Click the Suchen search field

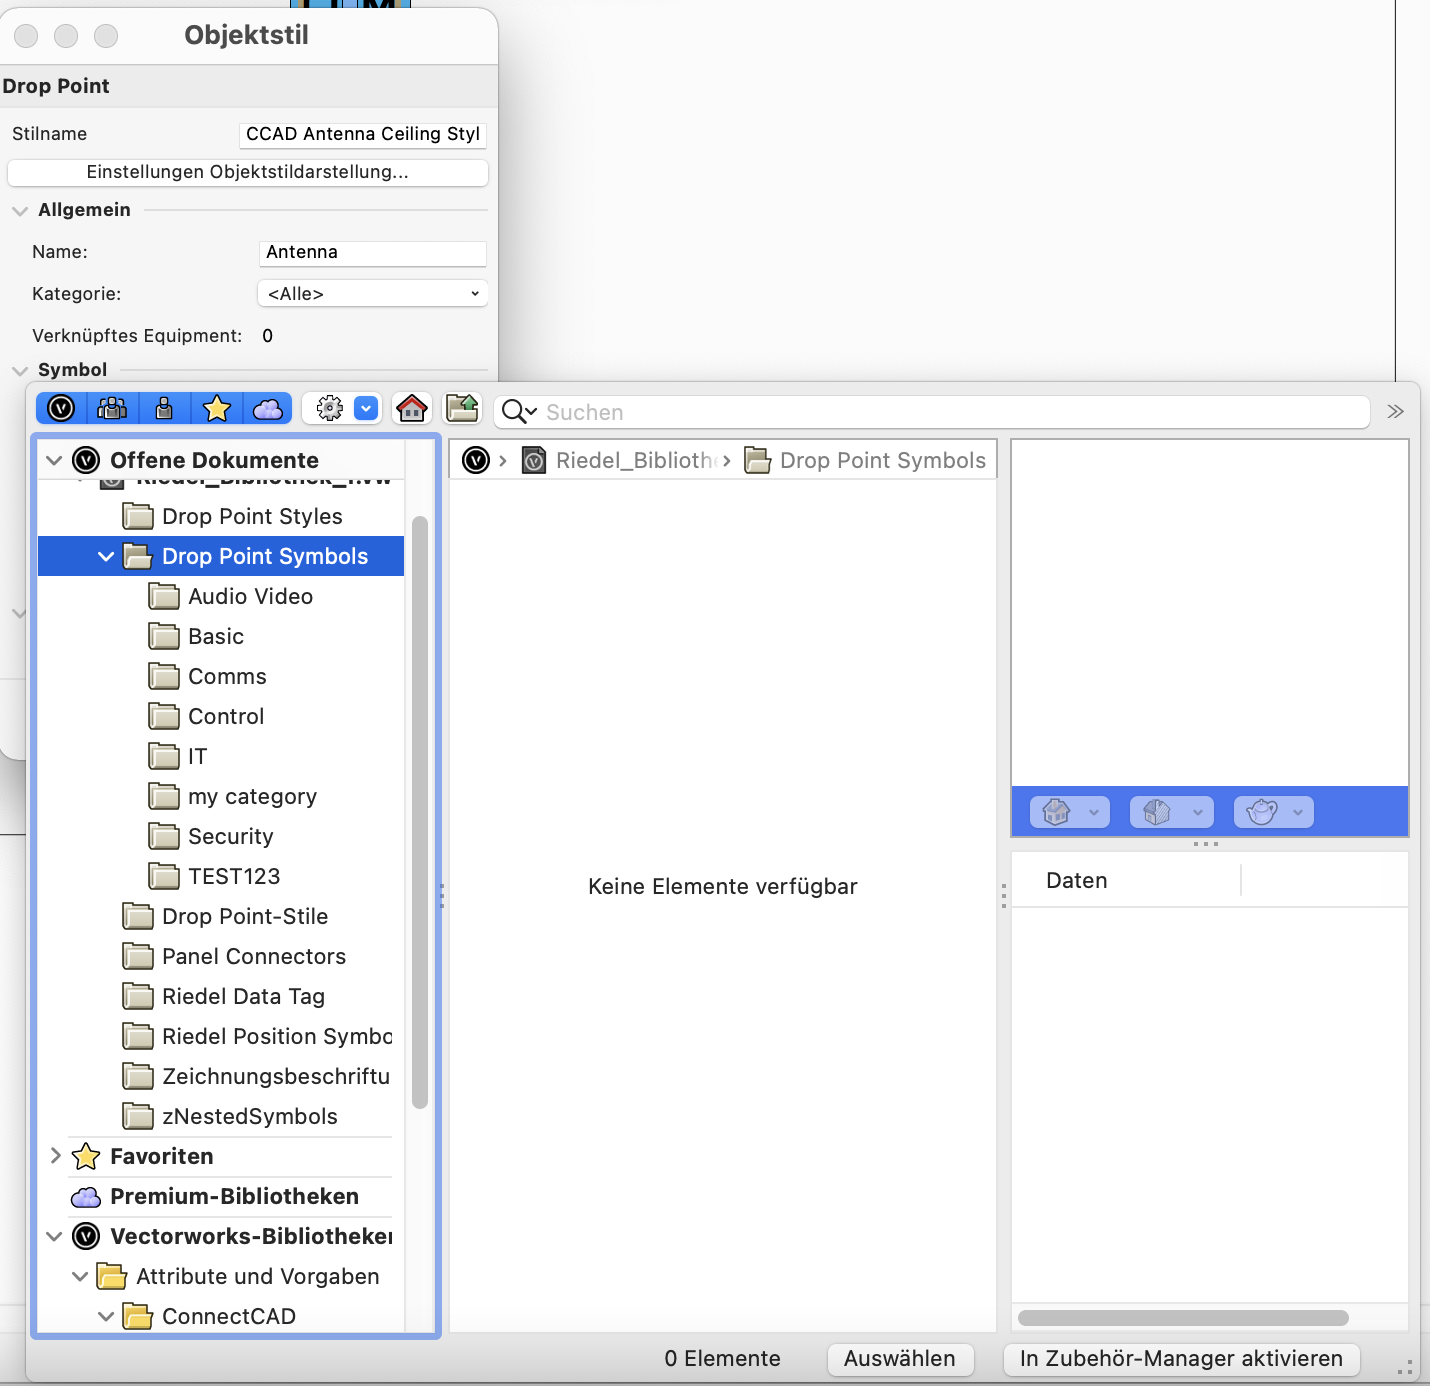tap(950, 412)
